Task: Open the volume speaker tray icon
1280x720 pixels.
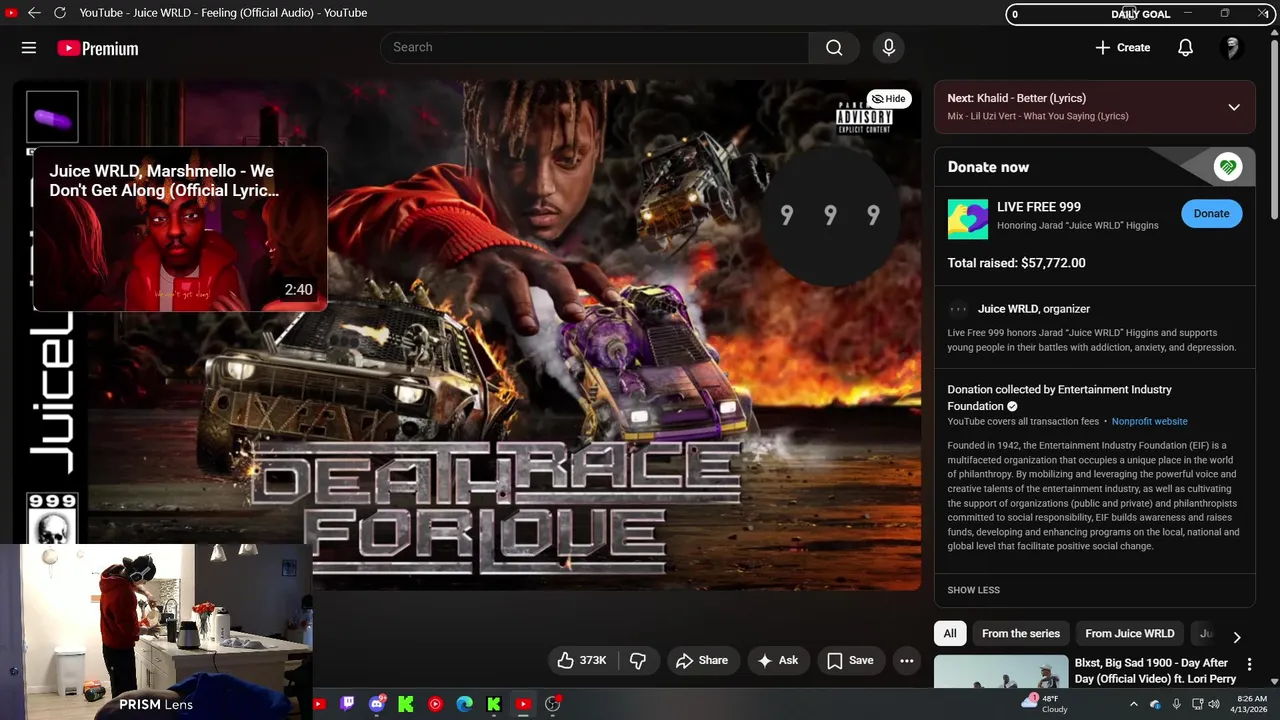Action: pyautogui.click(x=1214, y=704)
